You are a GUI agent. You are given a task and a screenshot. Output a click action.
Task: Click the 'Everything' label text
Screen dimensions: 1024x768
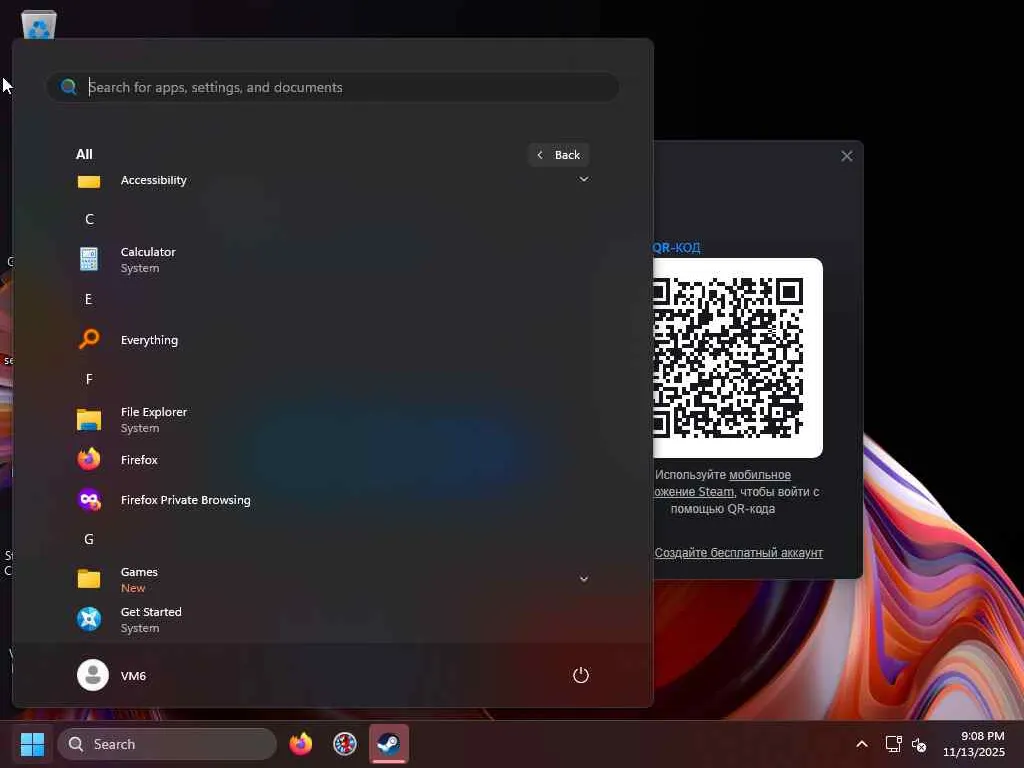(149, 340)
